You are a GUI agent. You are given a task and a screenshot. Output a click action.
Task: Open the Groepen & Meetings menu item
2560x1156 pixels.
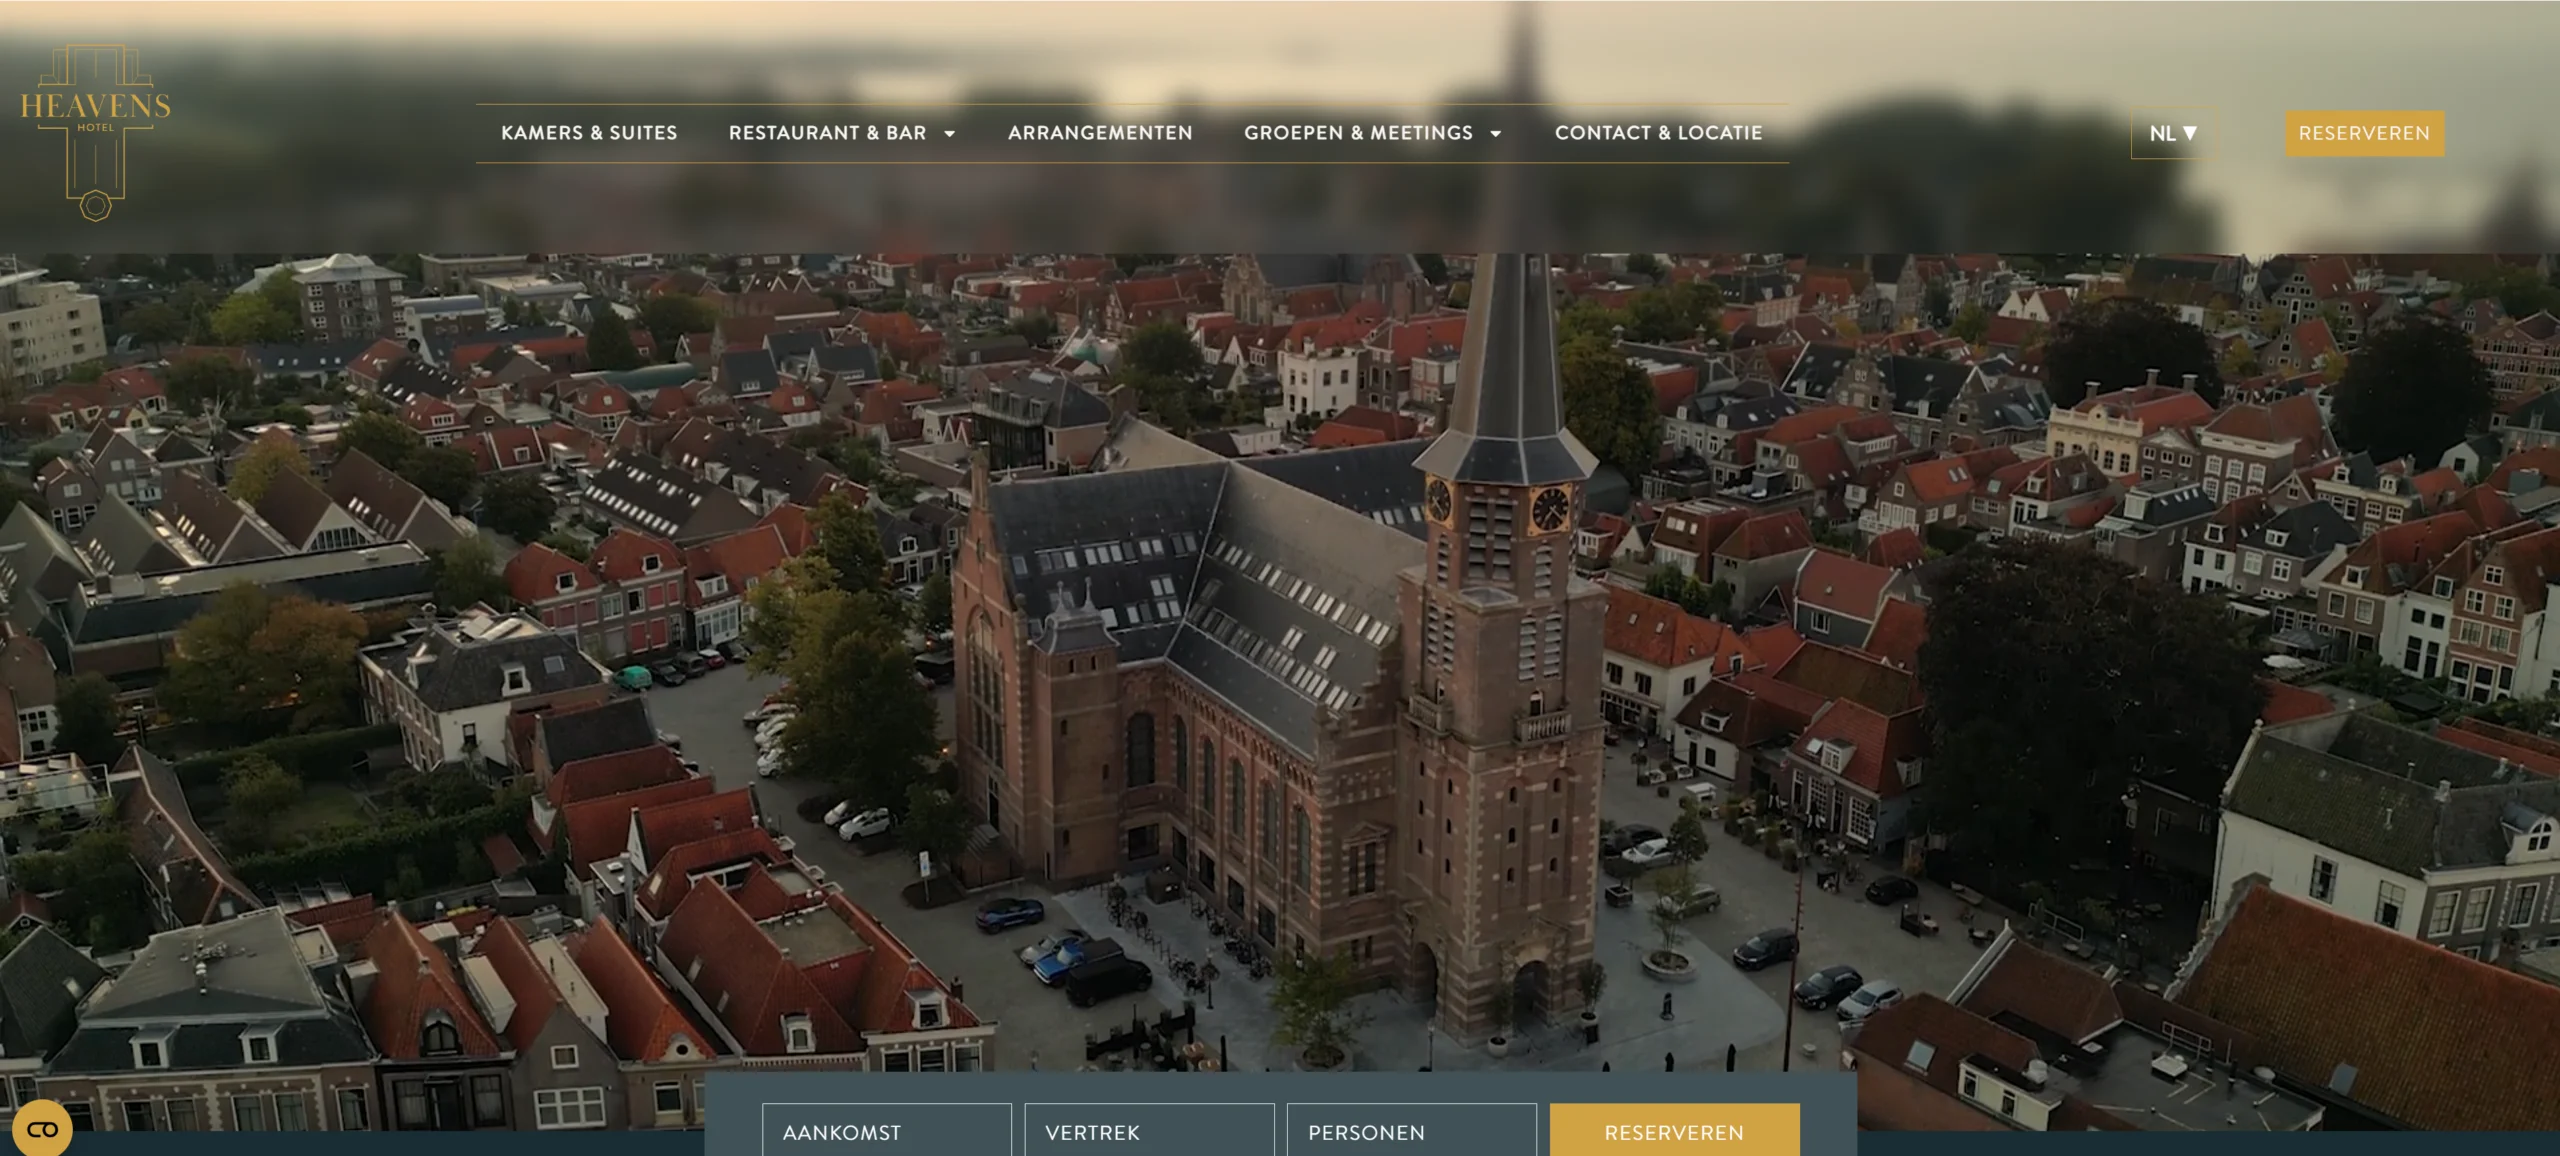pos(1358,133)
